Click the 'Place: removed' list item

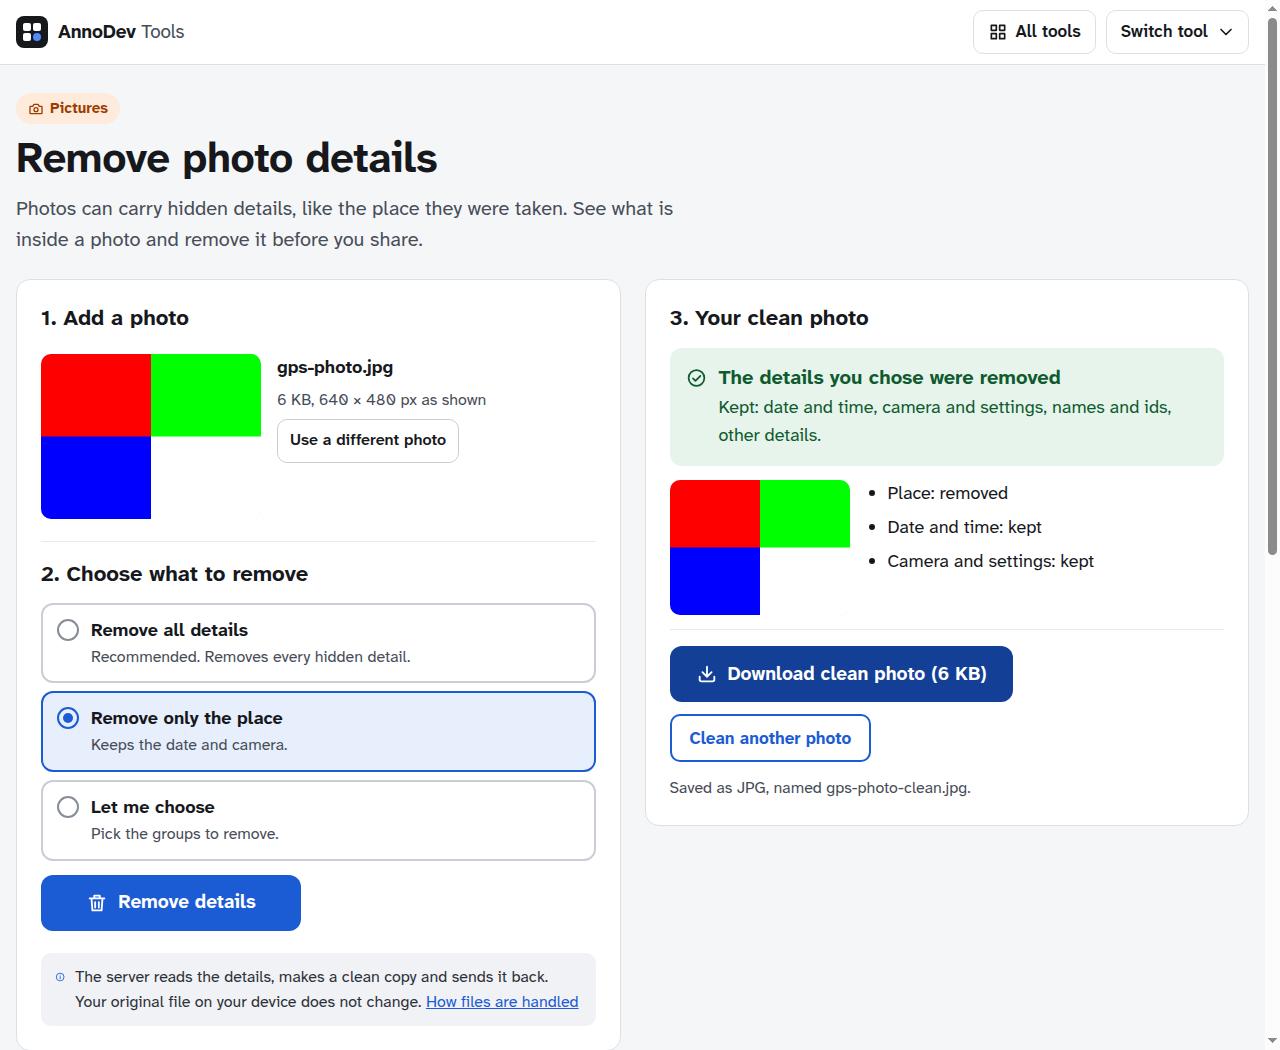tap(947, 494)
